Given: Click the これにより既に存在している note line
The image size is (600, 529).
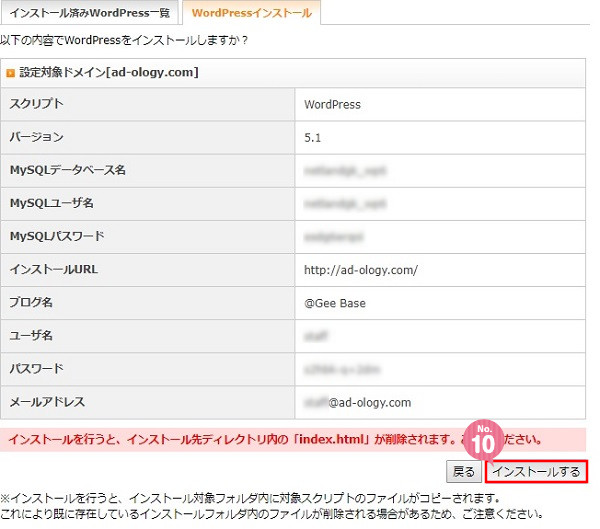Looking at the screenshot, I should (271, 514).
